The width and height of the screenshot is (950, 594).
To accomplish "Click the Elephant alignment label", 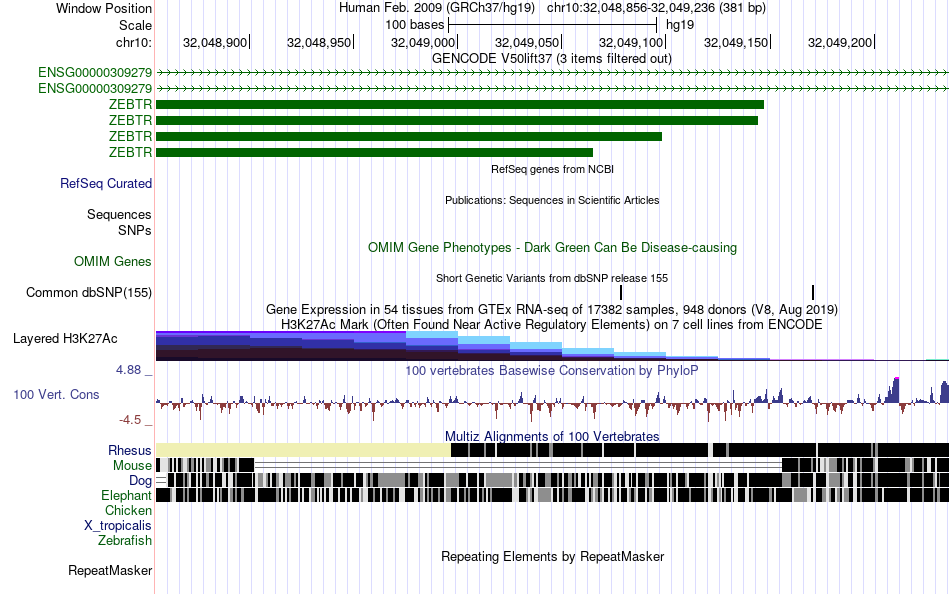I will pyautogui.click(x=126, y=496).
